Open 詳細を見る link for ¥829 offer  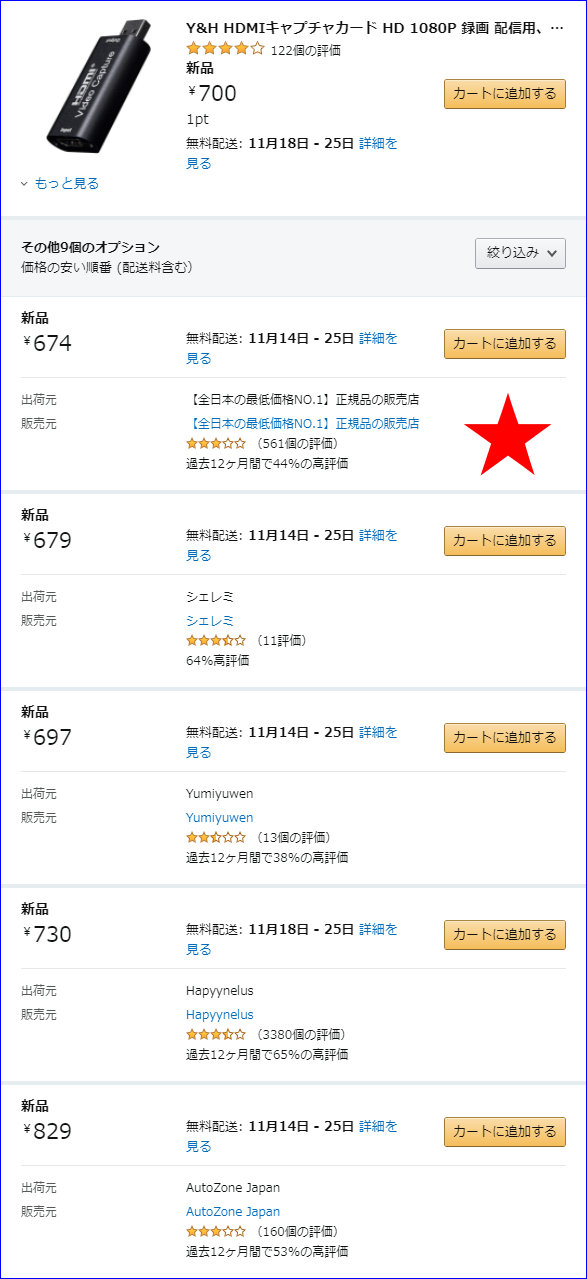292,1136
